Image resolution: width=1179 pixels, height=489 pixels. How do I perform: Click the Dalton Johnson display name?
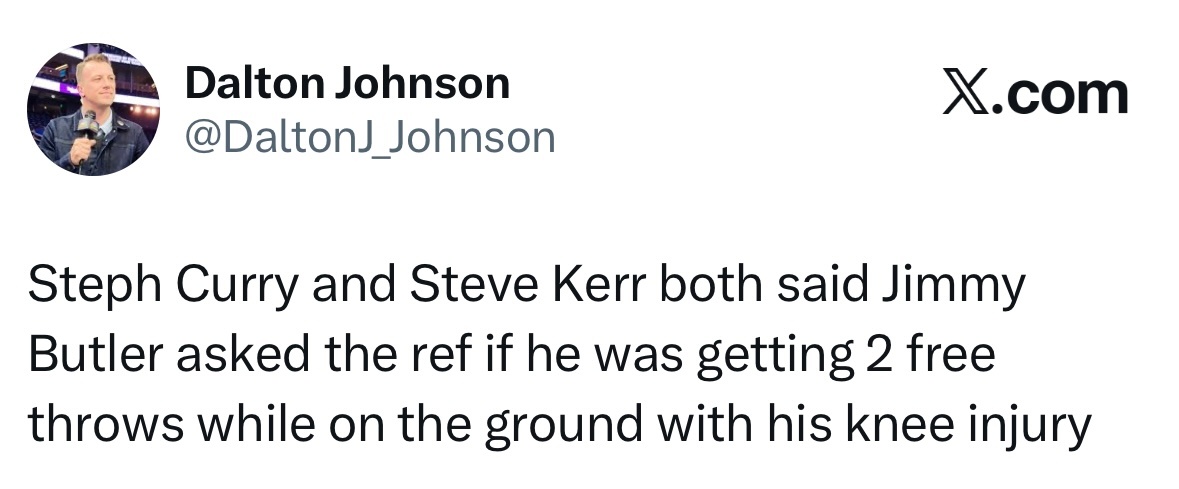click(x=347, y=84)
